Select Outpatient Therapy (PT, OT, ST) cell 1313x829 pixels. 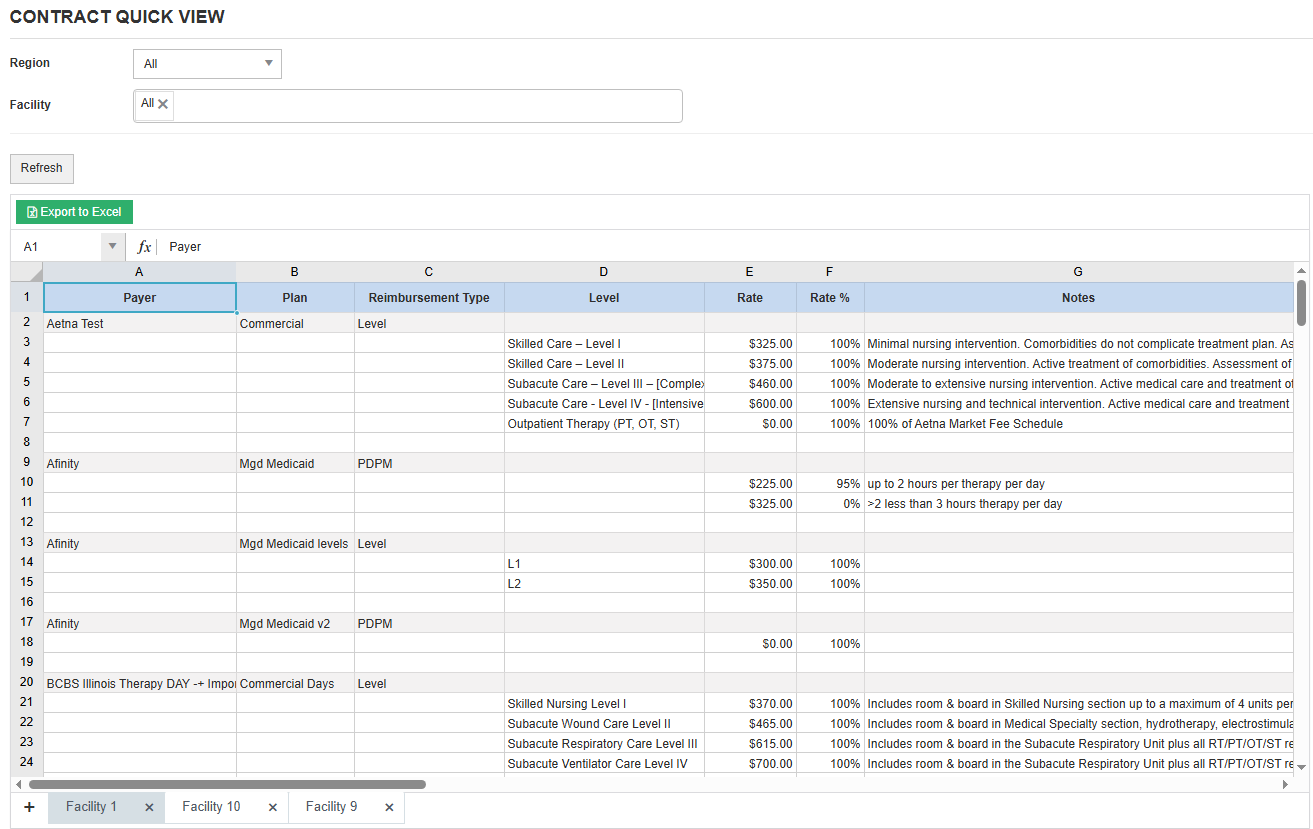coord(604,423)
